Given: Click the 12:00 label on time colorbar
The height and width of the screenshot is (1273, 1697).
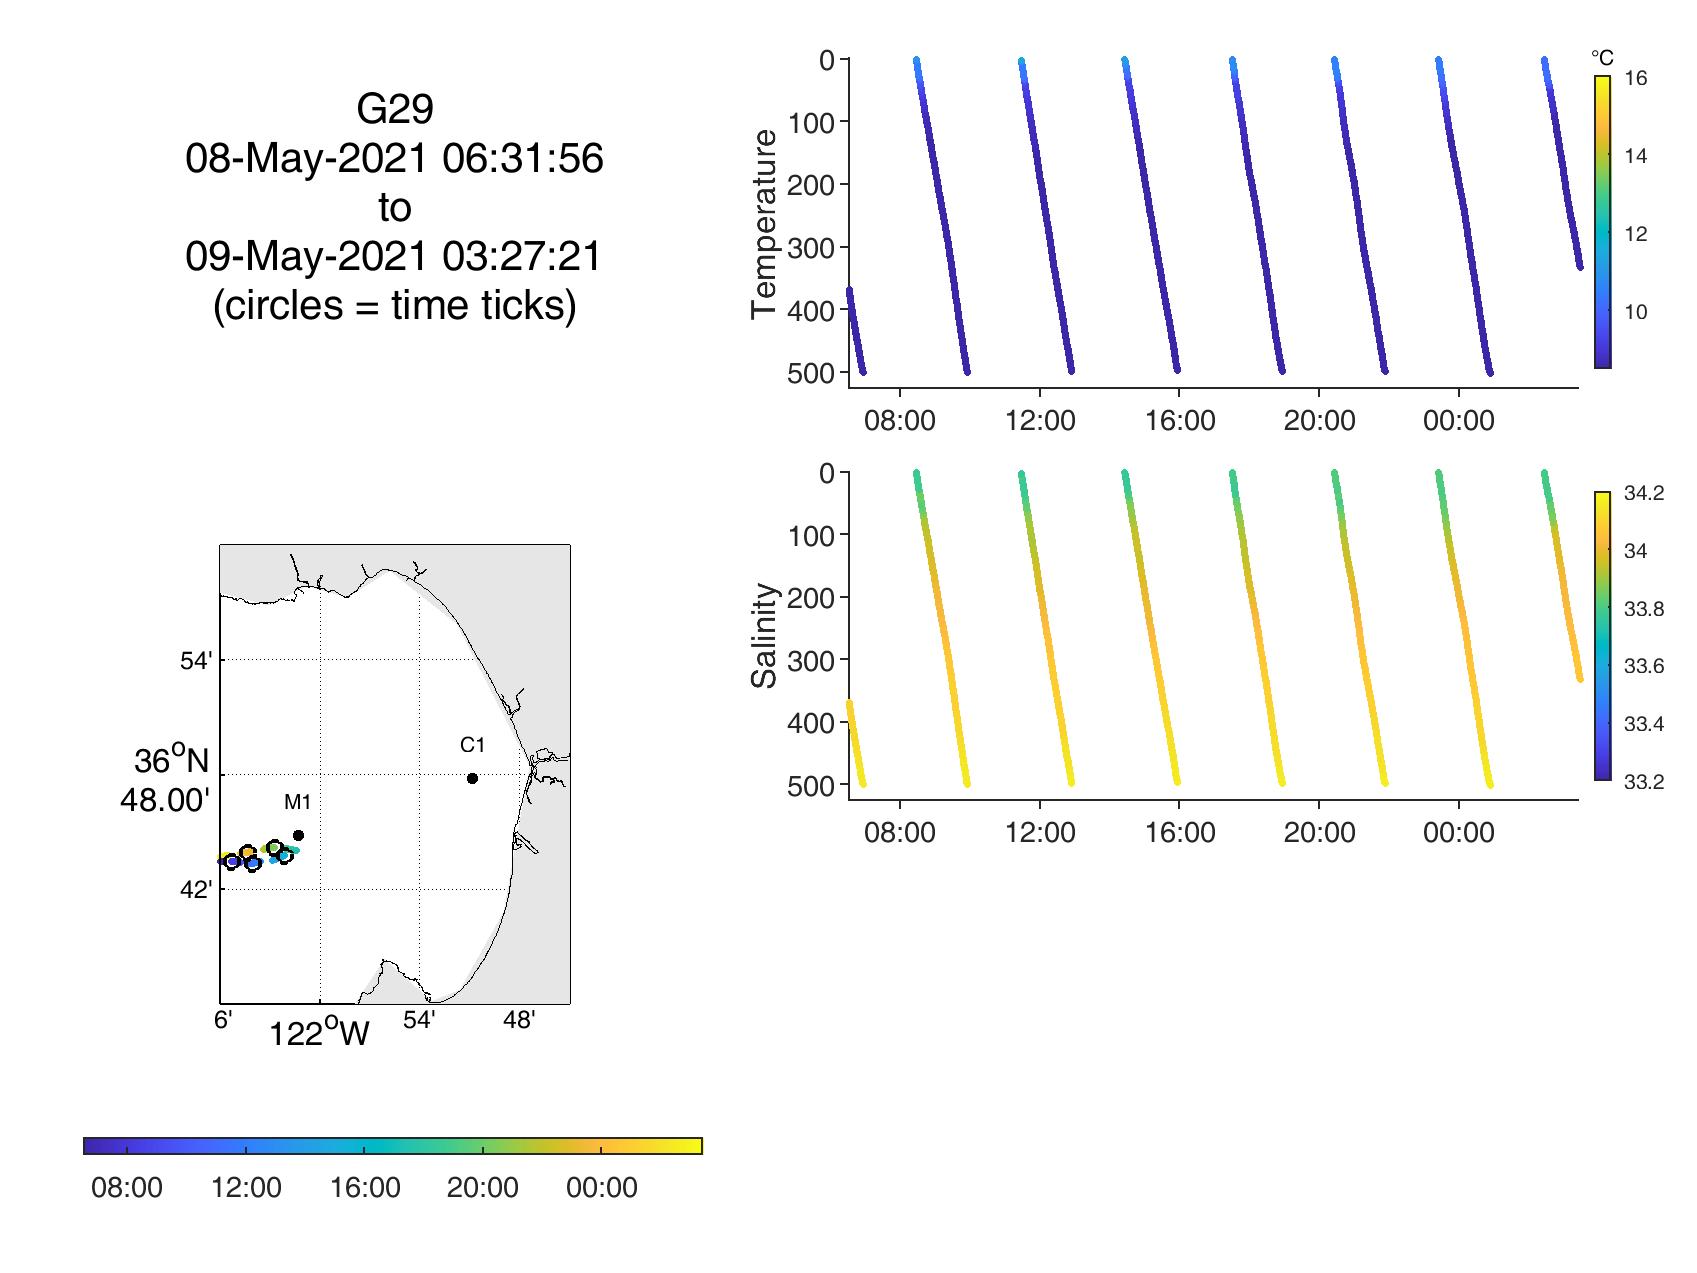Looking at the screenshot, I should [x=246, y=1188].
